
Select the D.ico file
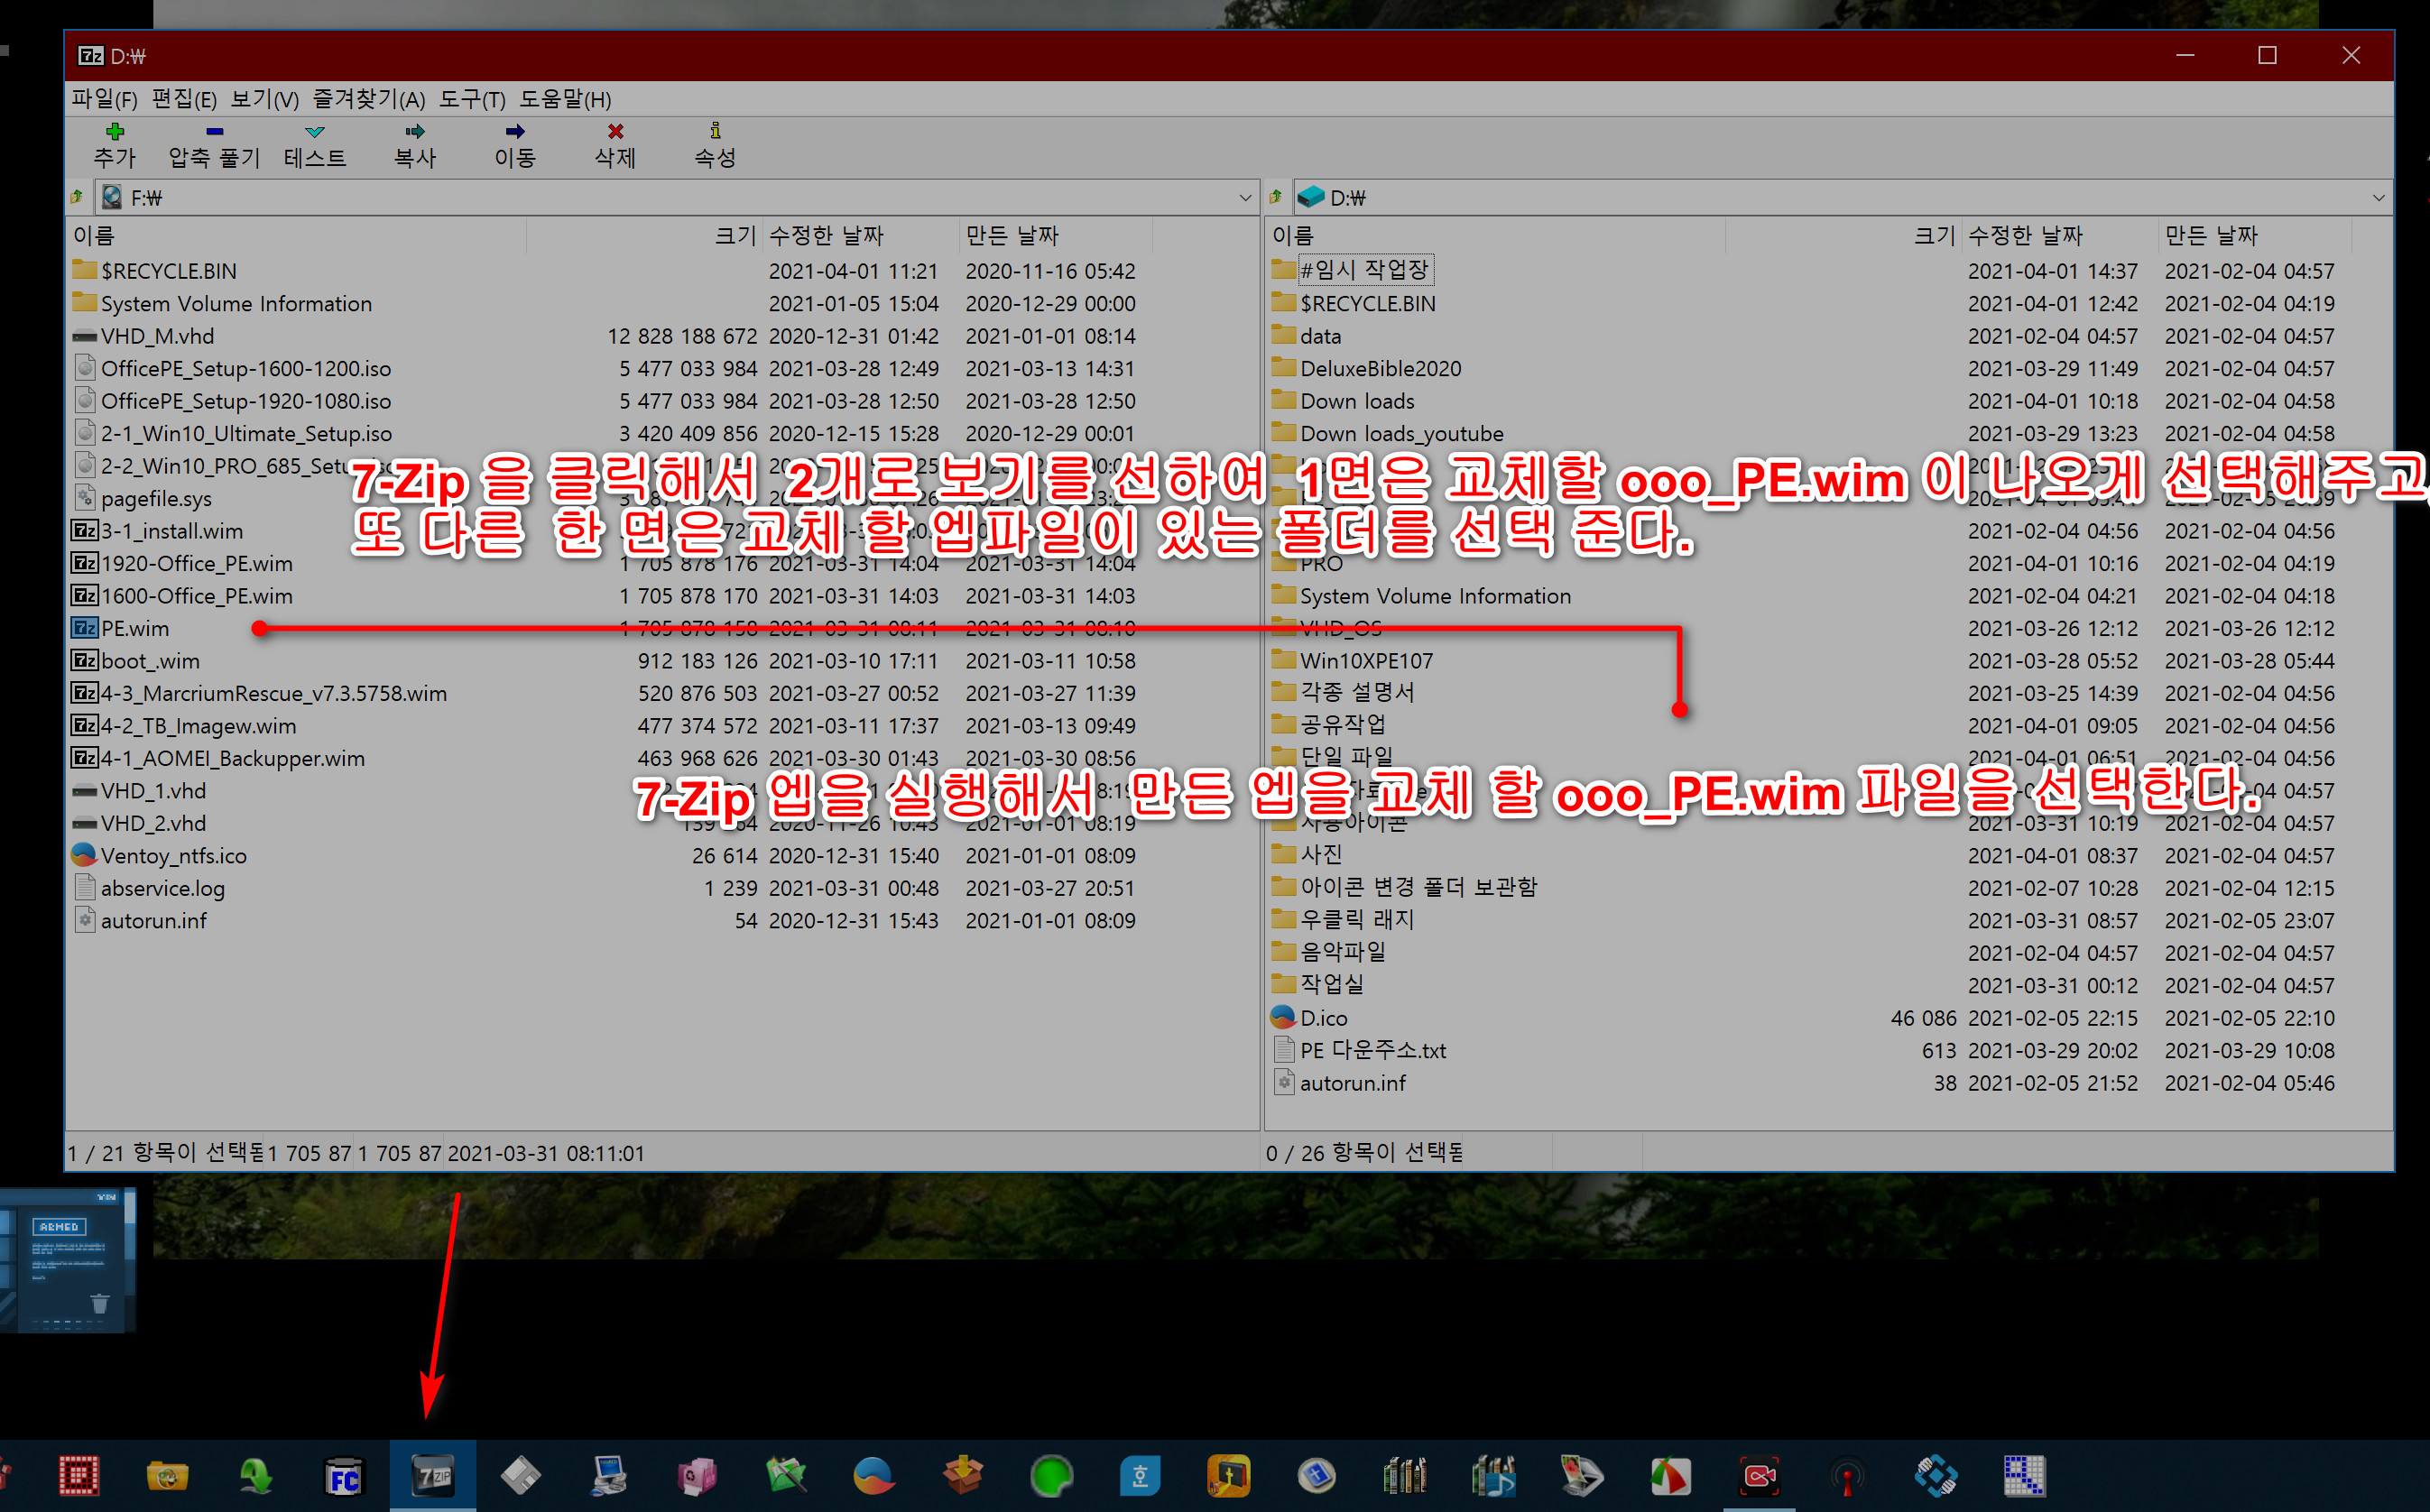click(x=1323, y=1018)
